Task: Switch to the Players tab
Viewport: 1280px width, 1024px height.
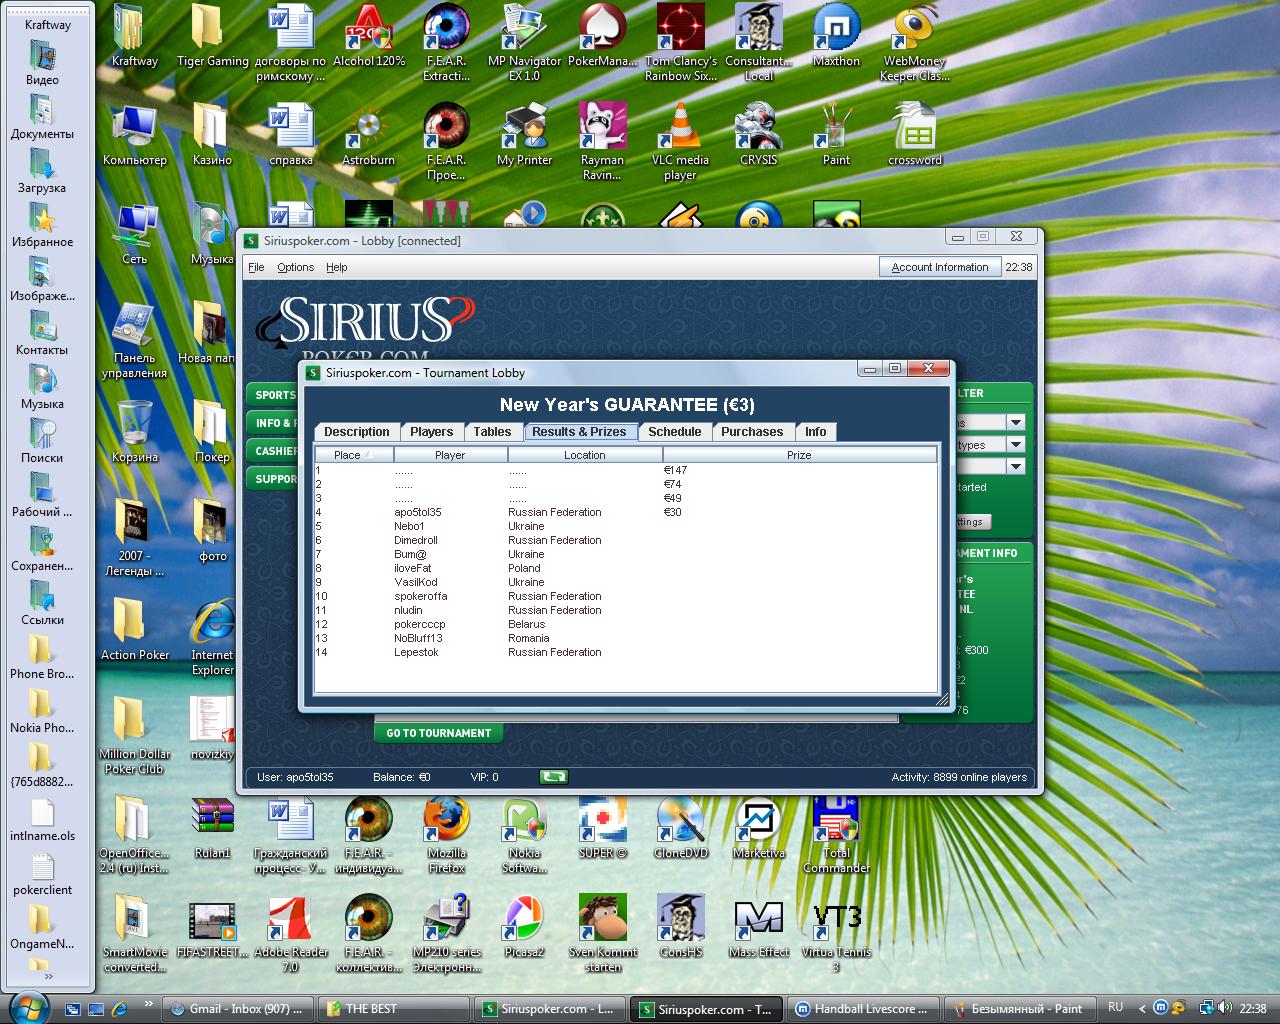Action: 431,432
